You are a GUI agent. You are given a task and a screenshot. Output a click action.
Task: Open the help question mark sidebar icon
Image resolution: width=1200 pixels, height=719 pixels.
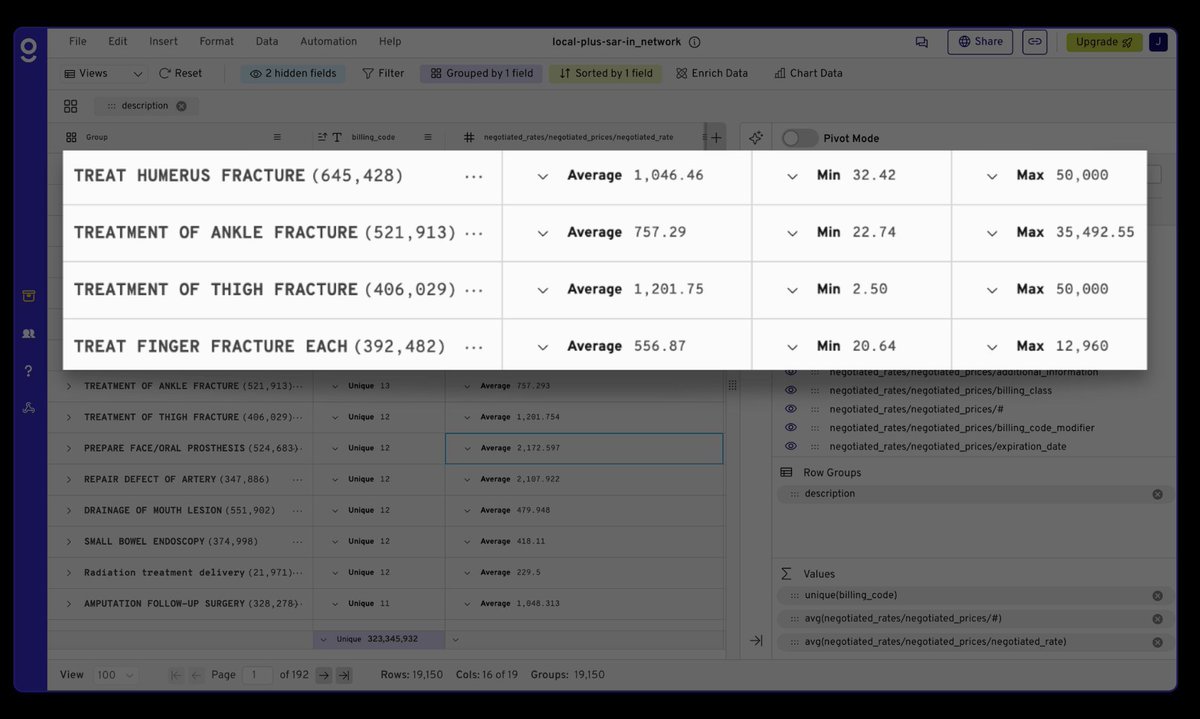(x=29, y=371)
